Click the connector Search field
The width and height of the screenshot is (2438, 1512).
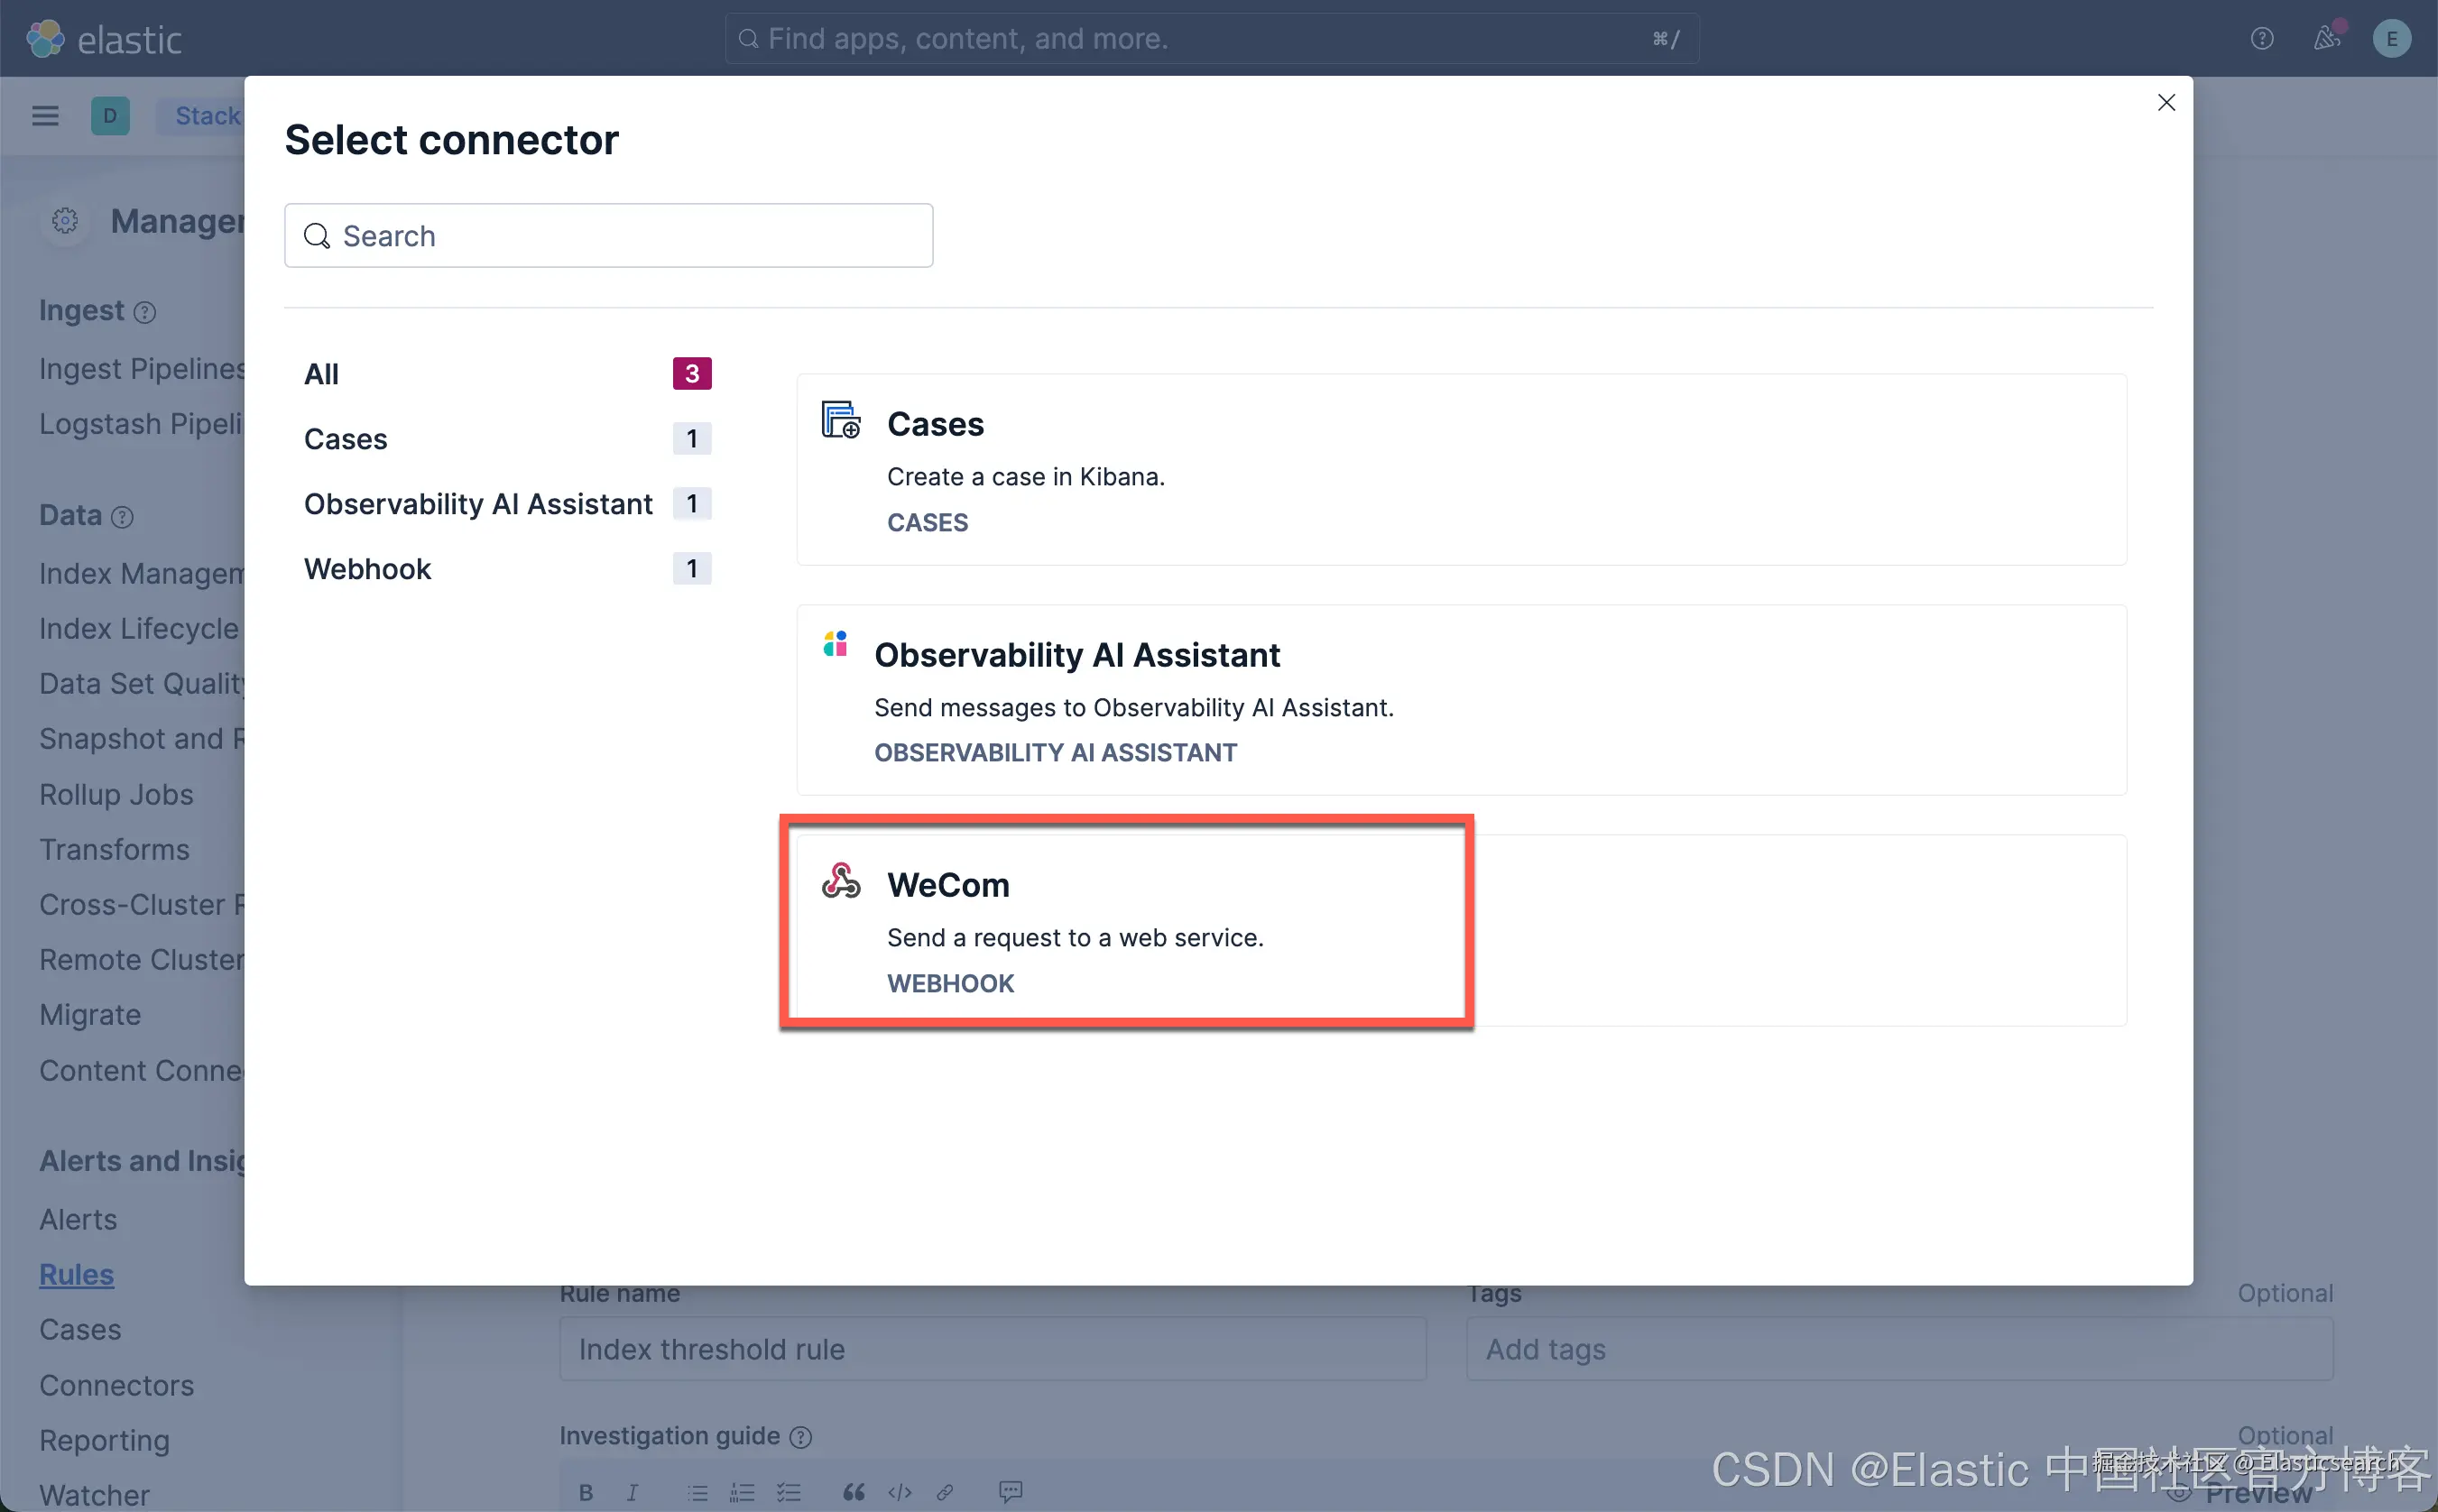point(608,236)
